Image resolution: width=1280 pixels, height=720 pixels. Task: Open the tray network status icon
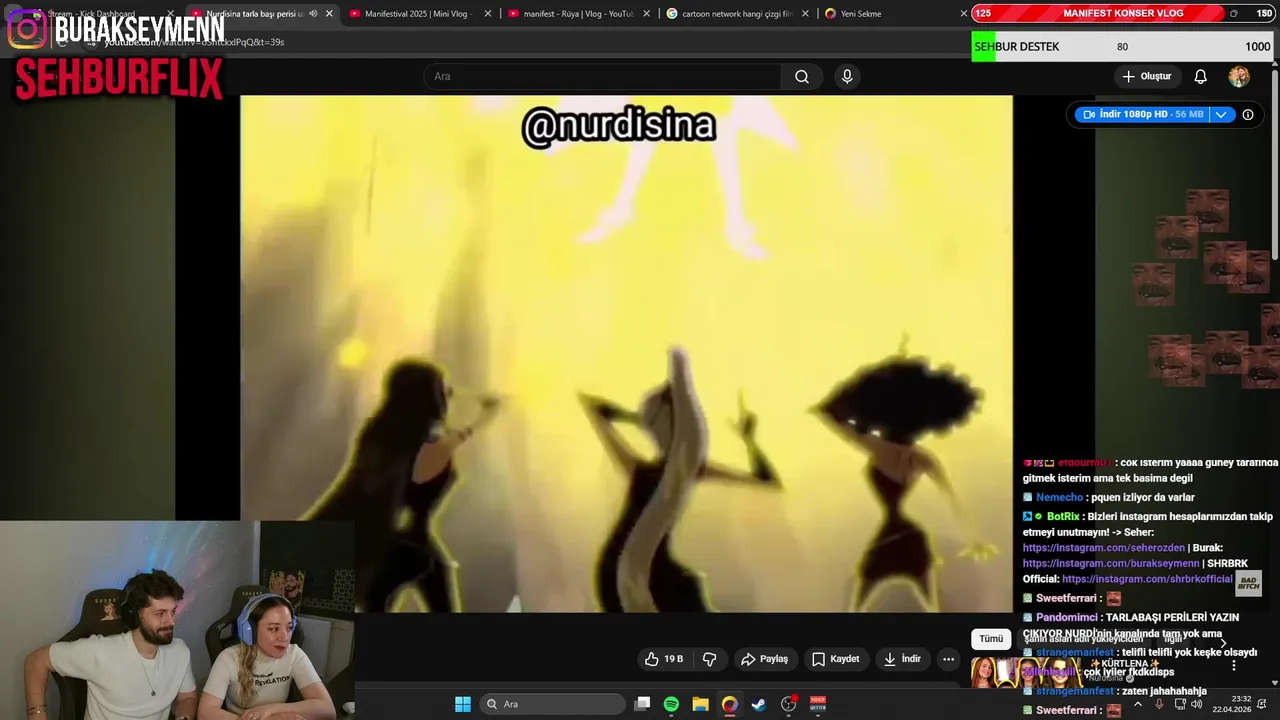pos(1180,704)
